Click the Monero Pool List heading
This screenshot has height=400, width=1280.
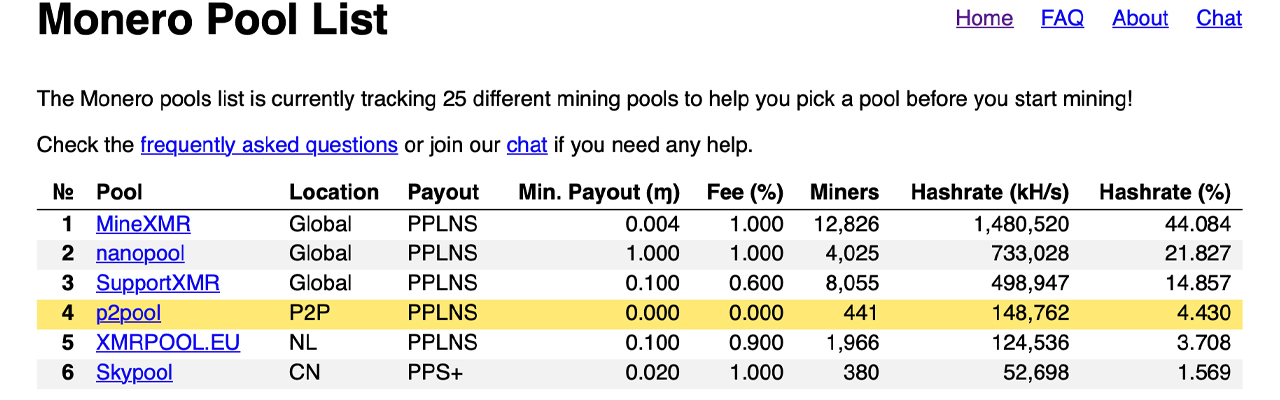(212, 20)
